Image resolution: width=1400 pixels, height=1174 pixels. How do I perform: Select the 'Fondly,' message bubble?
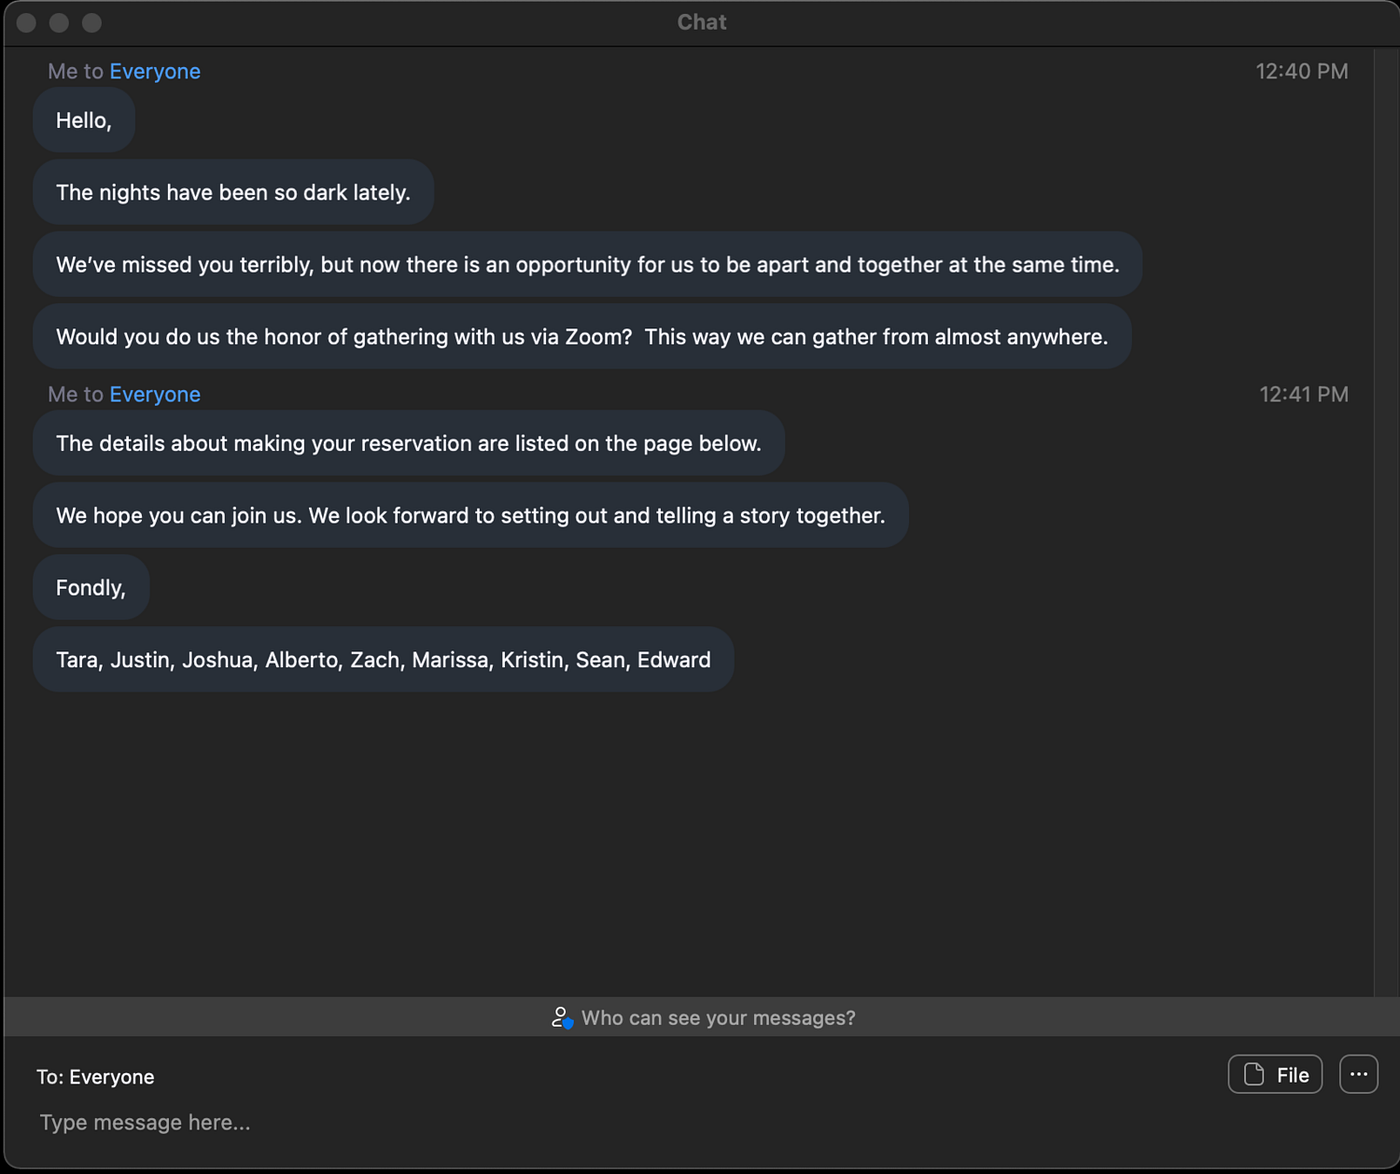91,587
